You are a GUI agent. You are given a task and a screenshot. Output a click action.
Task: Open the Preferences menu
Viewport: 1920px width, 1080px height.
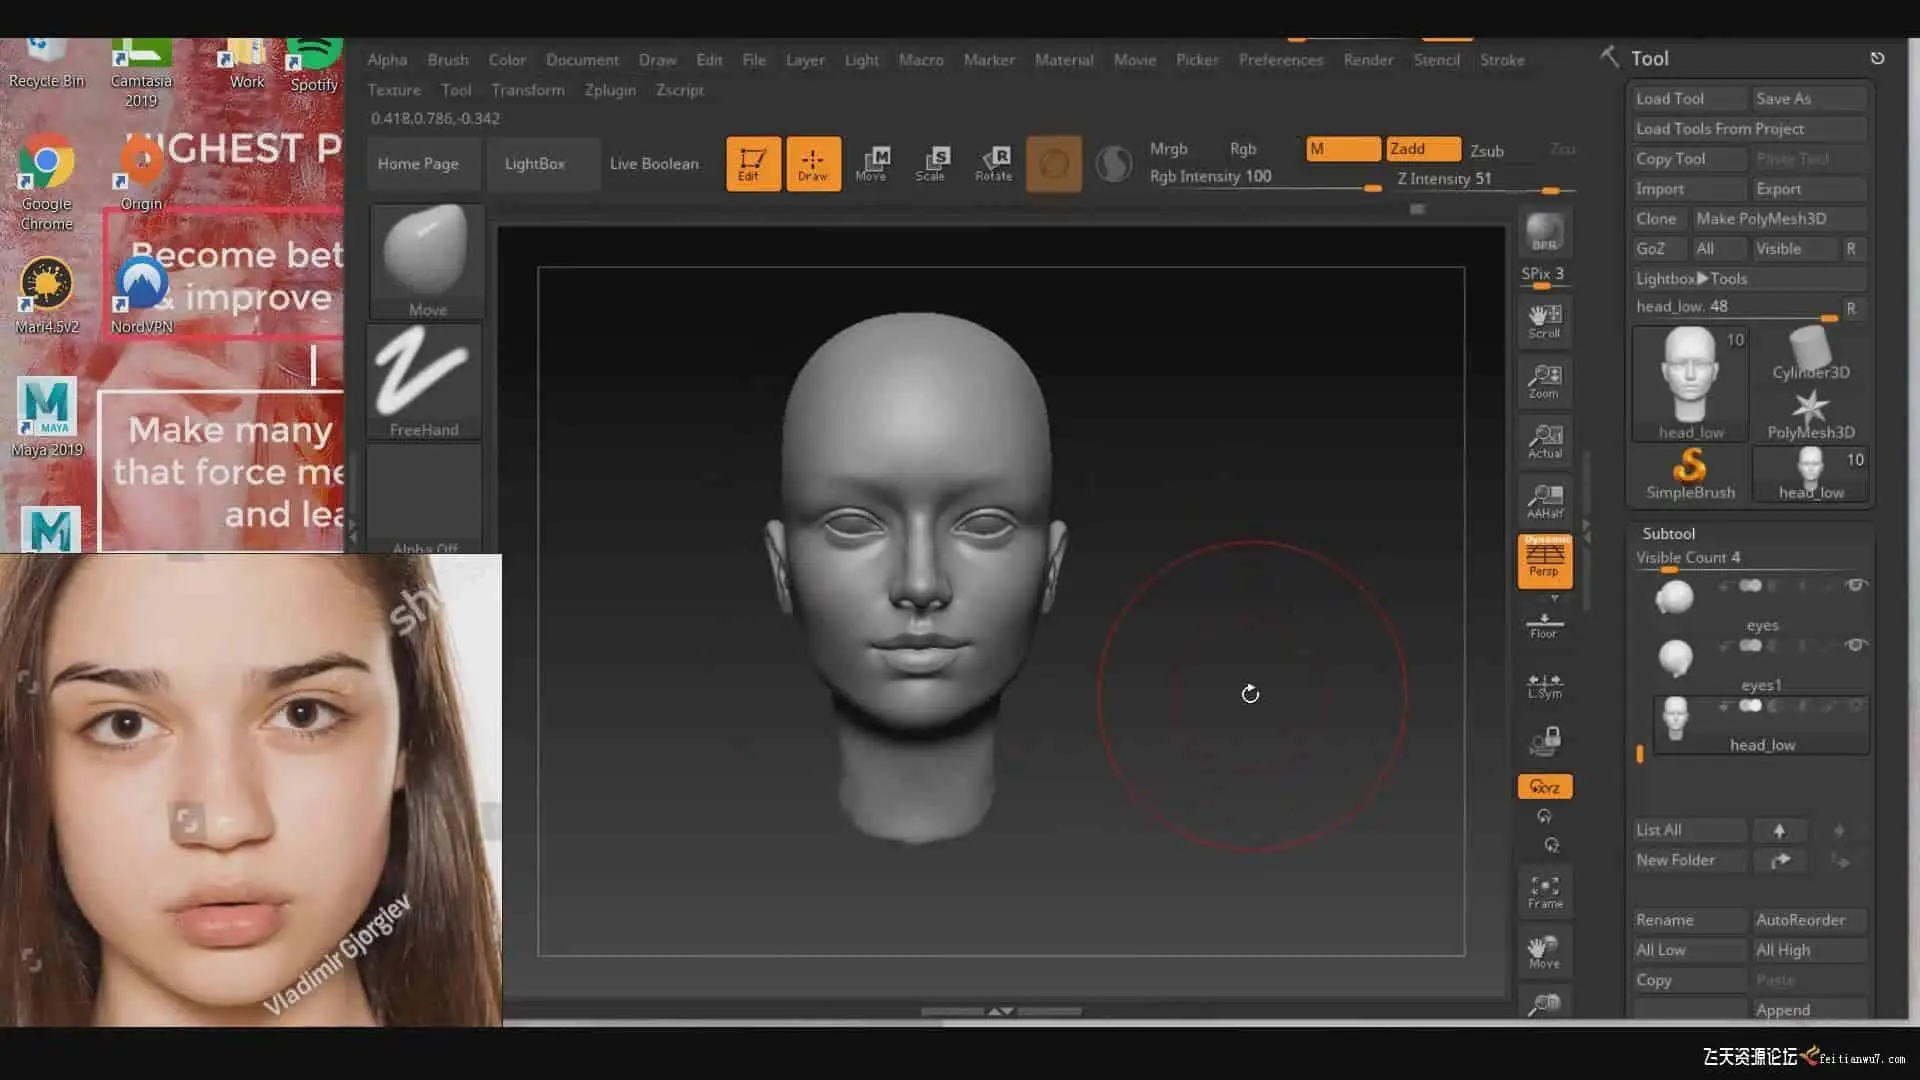[x=1280, y=60]
